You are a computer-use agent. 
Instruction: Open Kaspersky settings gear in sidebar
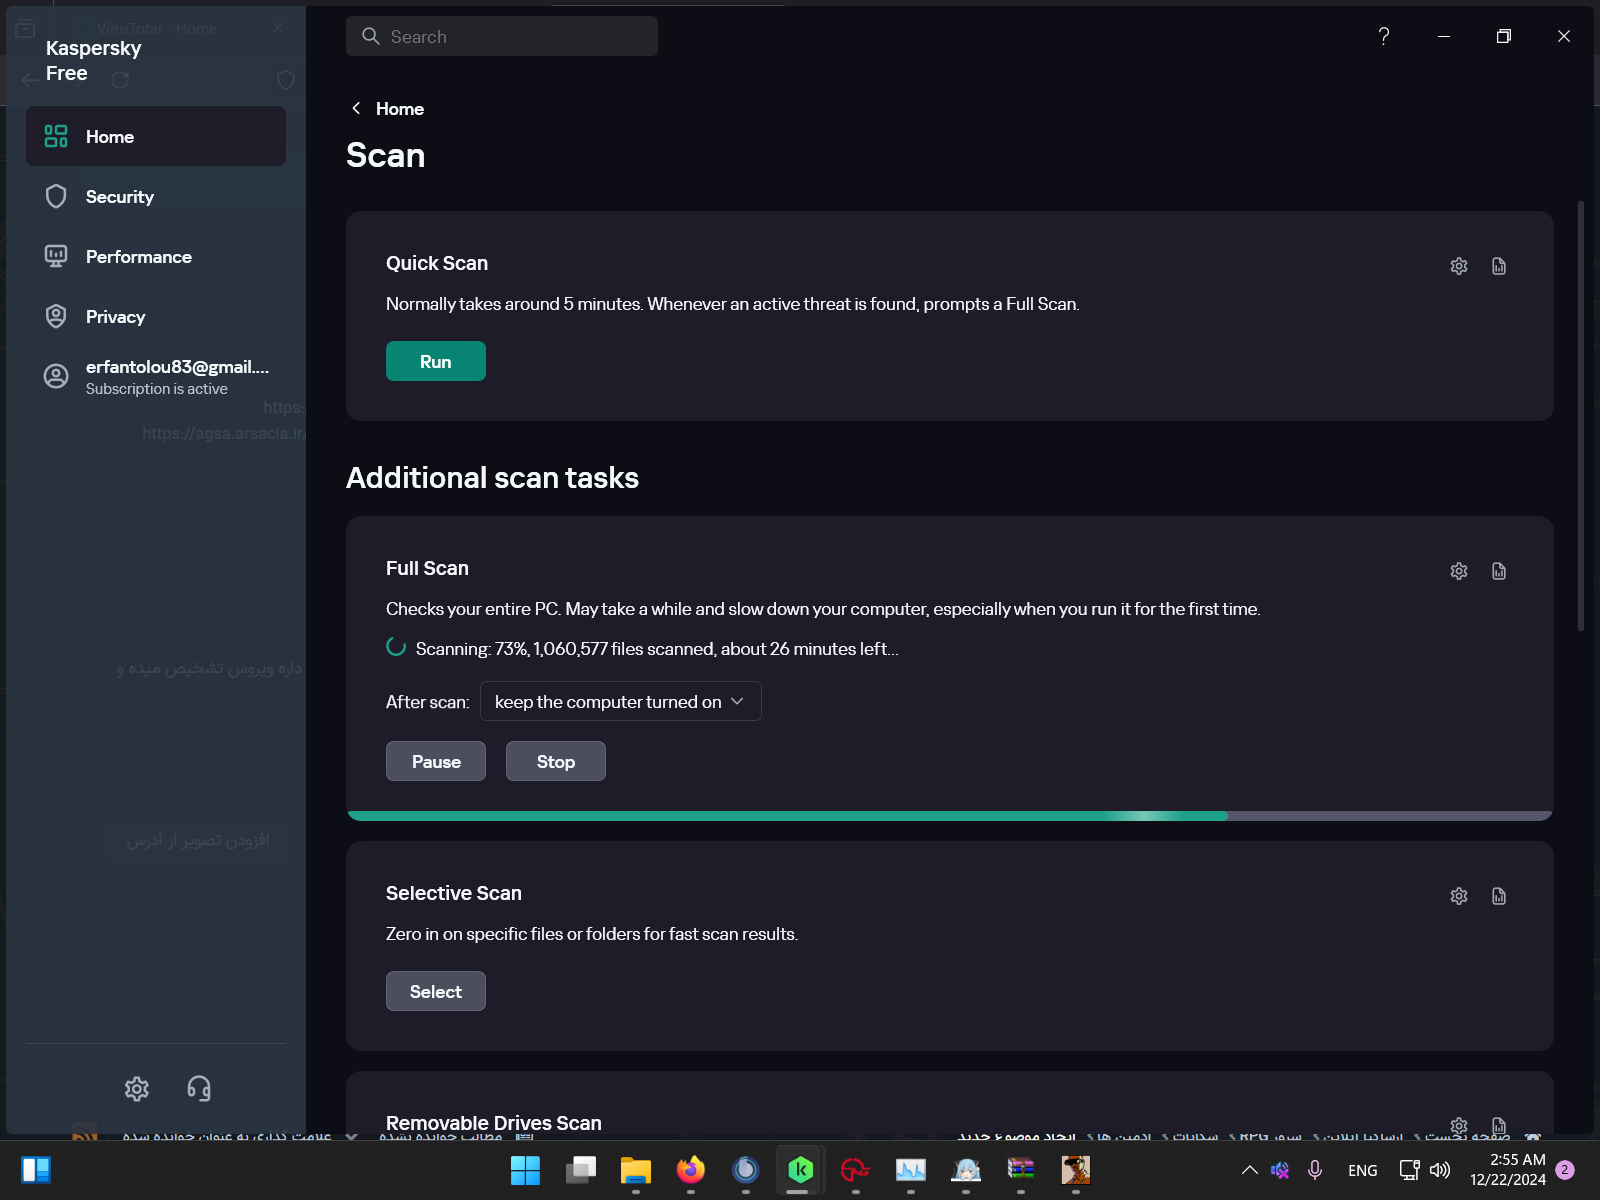click(137, 1089)
